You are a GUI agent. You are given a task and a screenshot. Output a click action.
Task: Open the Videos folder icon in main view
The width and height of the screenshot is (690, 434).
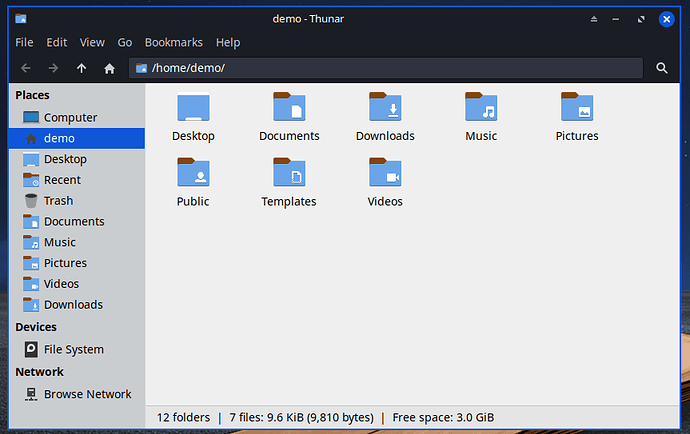click(385, 173)
